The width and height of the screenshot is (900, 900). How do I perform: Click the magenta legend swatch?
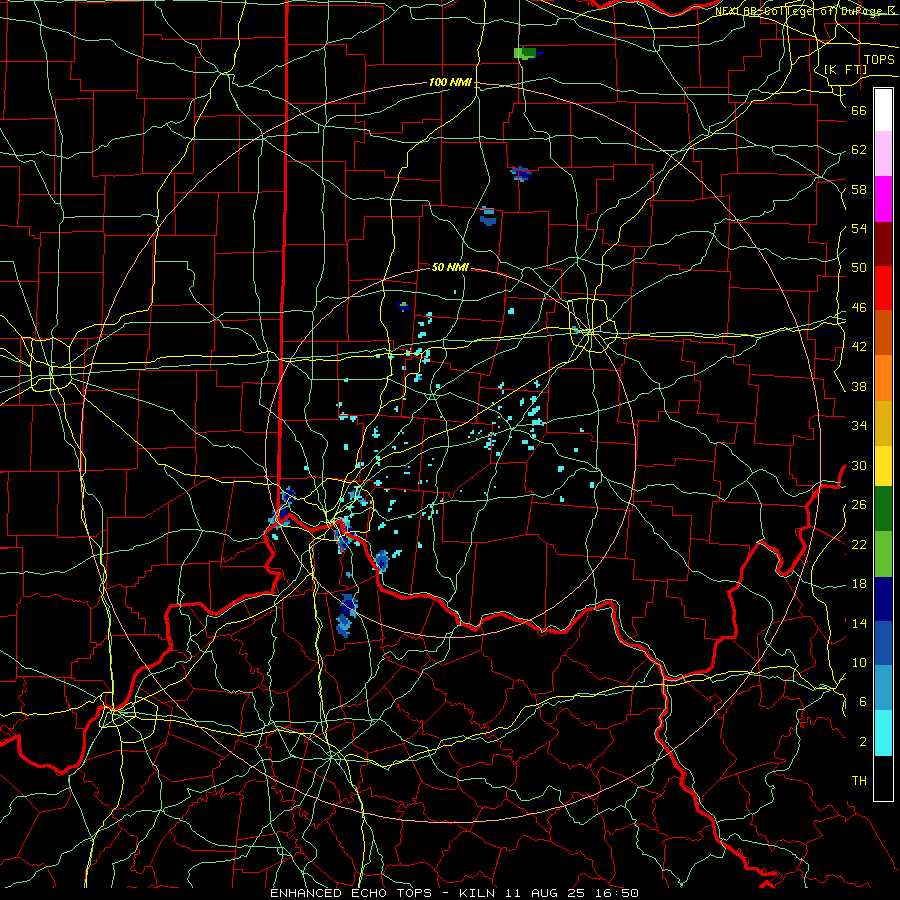883,199
